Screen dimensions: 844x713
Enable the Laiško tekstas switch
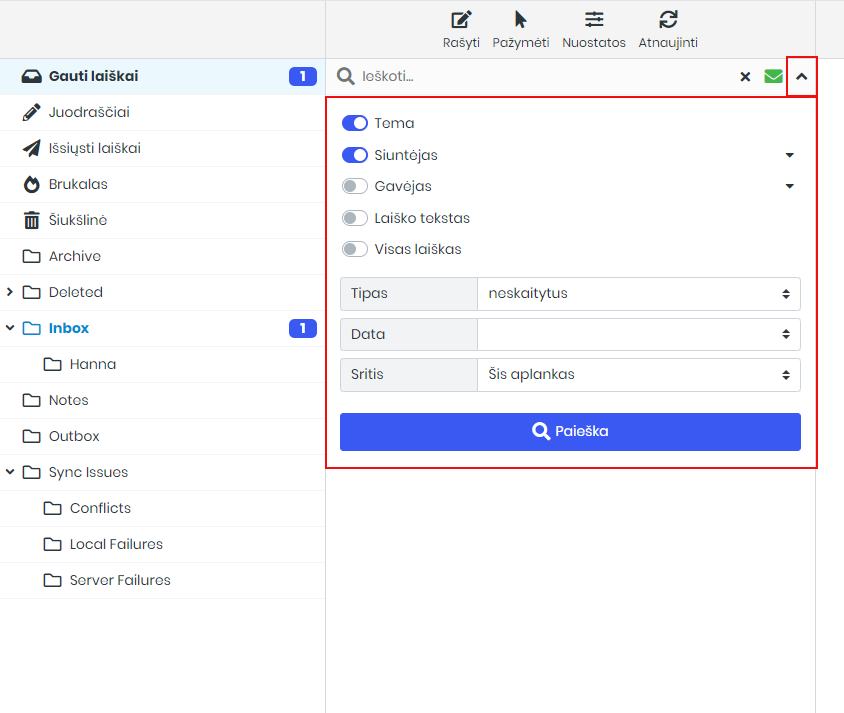coord(355,218)
